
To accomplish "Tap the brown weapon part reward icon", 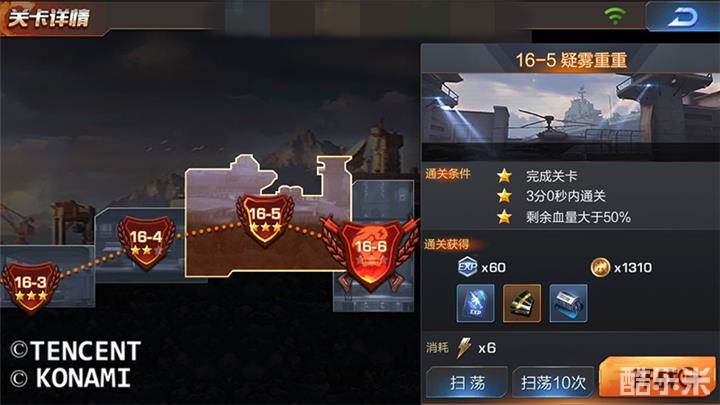I will (x=522, y=303).
